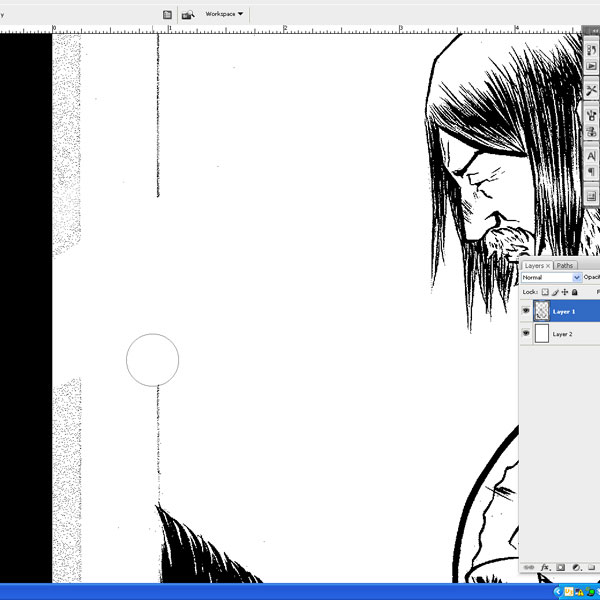The width and height of the screenshot is (600, 600).
Task: Open the History panel icon in dock
Action: [x=592, y=50]
